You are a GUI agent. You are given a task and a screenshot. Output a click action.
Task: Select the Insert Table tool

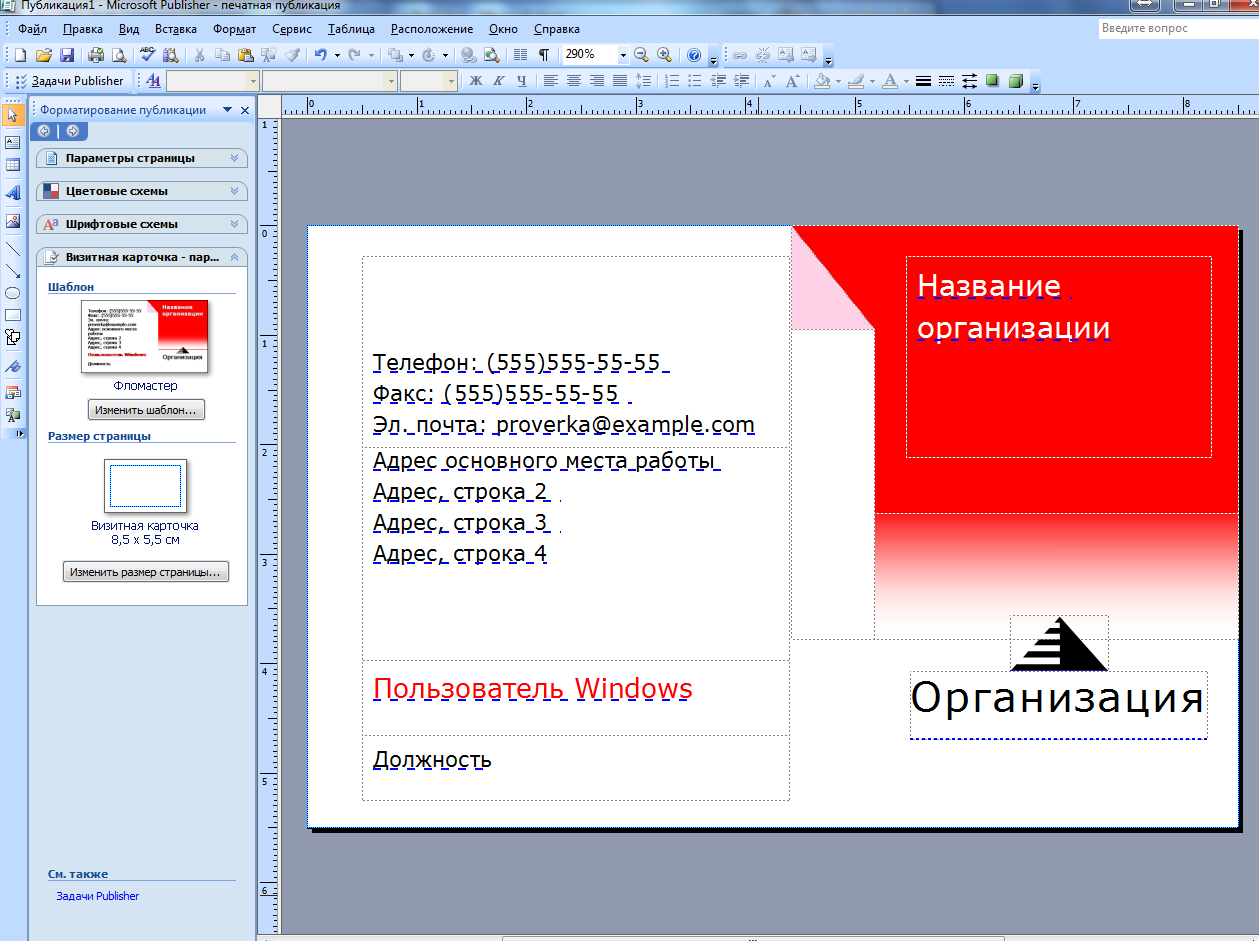click(x=13, y=166)
